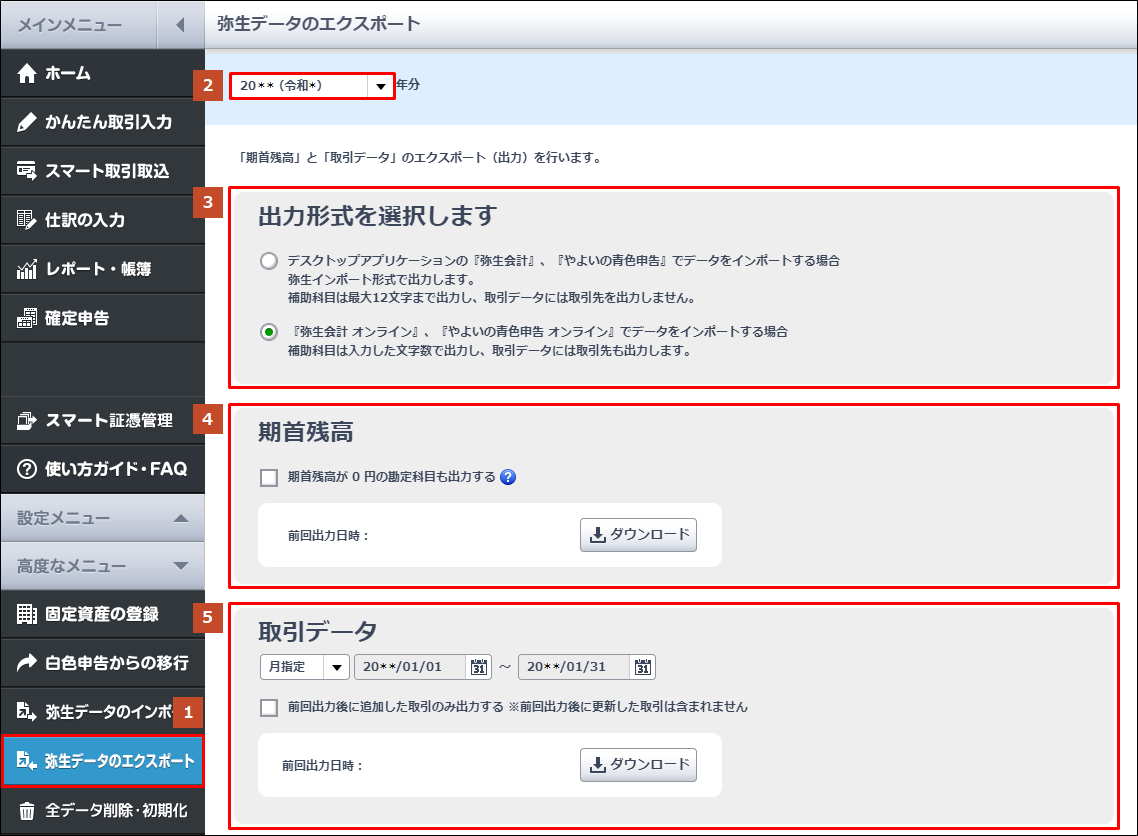Click the home house icon
1138x836 pixels.
coord(27,73)
